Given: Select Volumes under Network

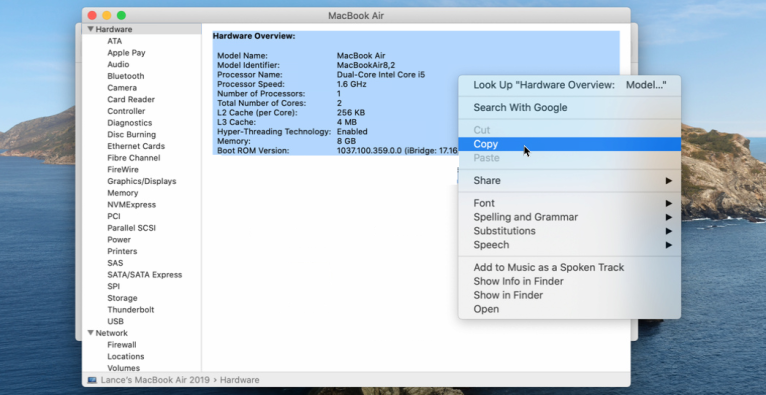Looking at the screenshot, I should 124,368.
